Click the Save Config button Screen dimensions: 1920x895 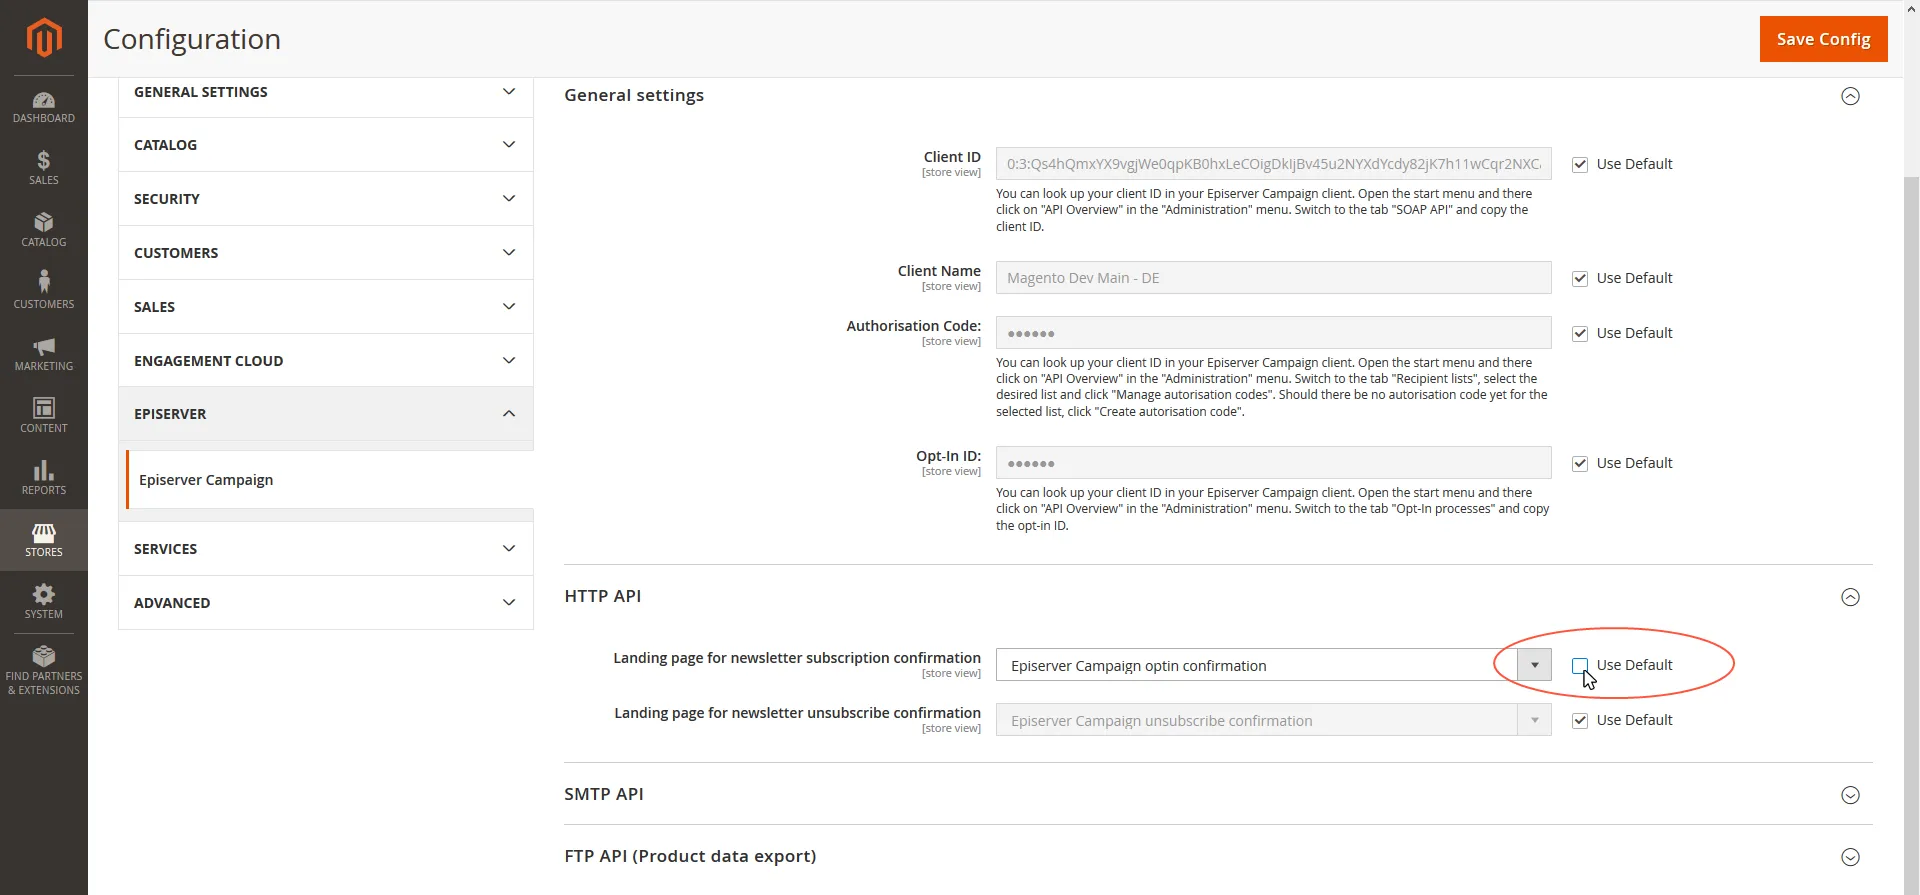[x=1823, y=39]
